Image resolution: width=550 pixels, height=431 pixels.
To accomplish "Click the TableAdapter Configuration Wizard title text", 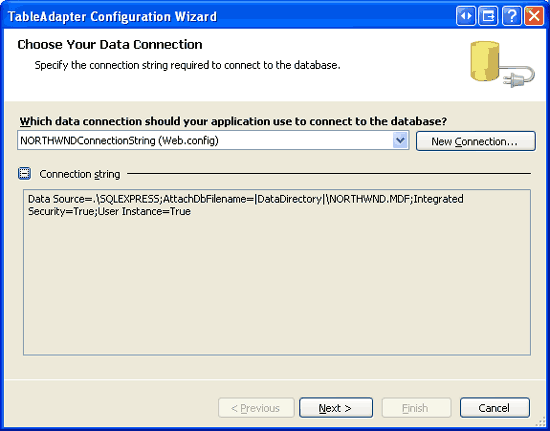I will coord(112,16).
